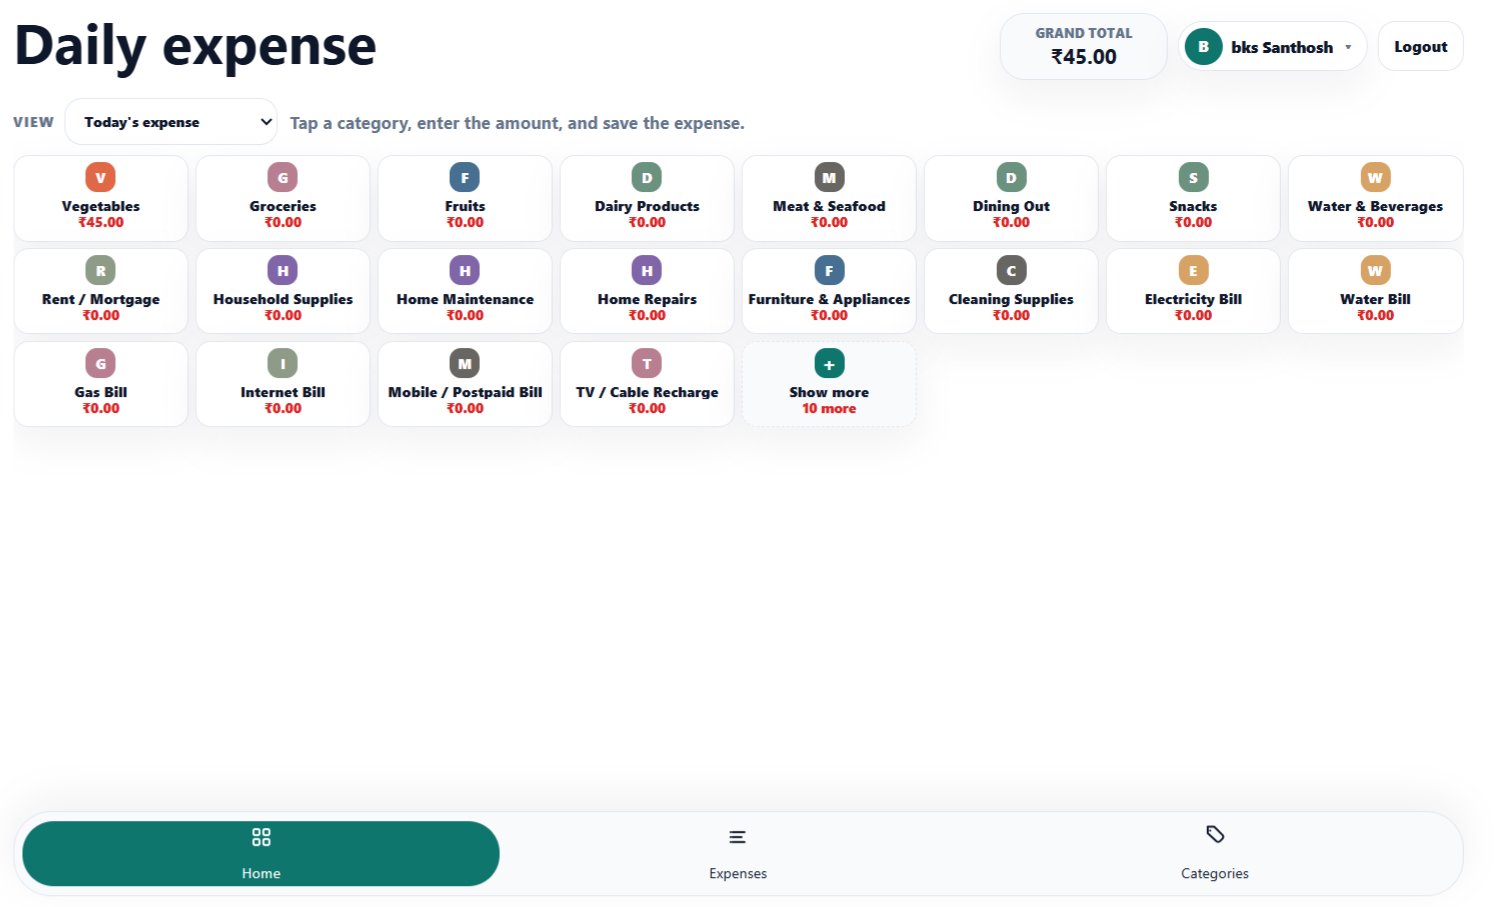Tap the Household Supplies icon
1494x907 pixels.
tap(282, 270)
